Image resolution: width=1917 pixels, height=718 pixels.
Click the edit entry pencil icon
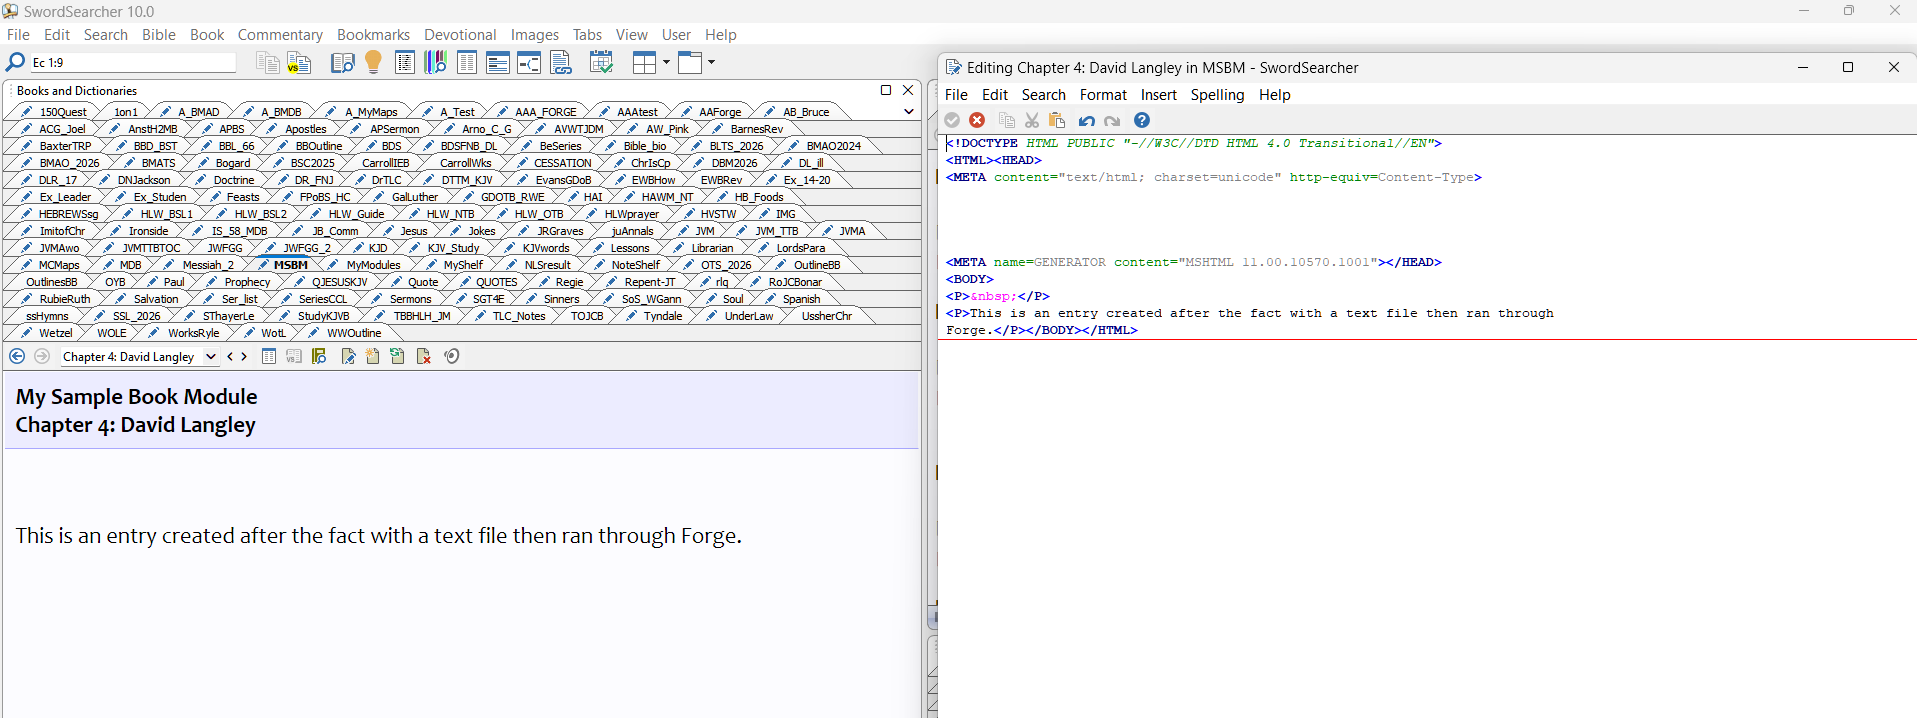point(348,356)
